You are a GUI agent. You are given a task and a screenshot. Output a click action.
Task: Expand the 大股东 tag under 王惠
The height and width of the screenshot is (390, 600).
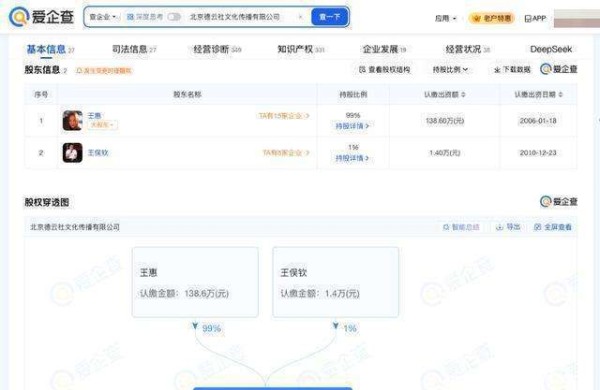click(103, 125)
